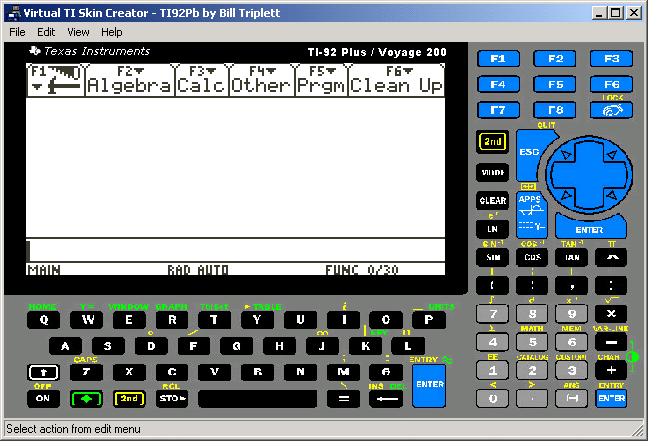Click the A letter key

click(65, 346)
